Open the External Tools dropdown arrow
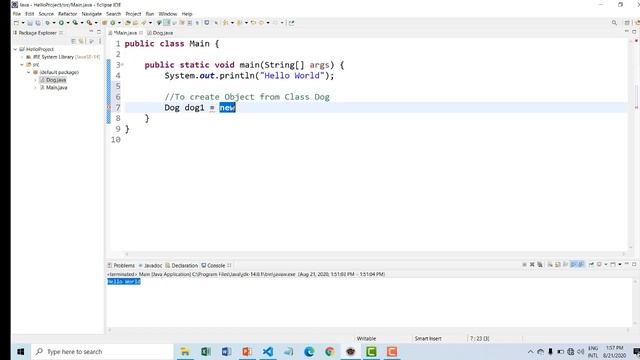This screenshot has height=360, width=640. pos(96,23)
